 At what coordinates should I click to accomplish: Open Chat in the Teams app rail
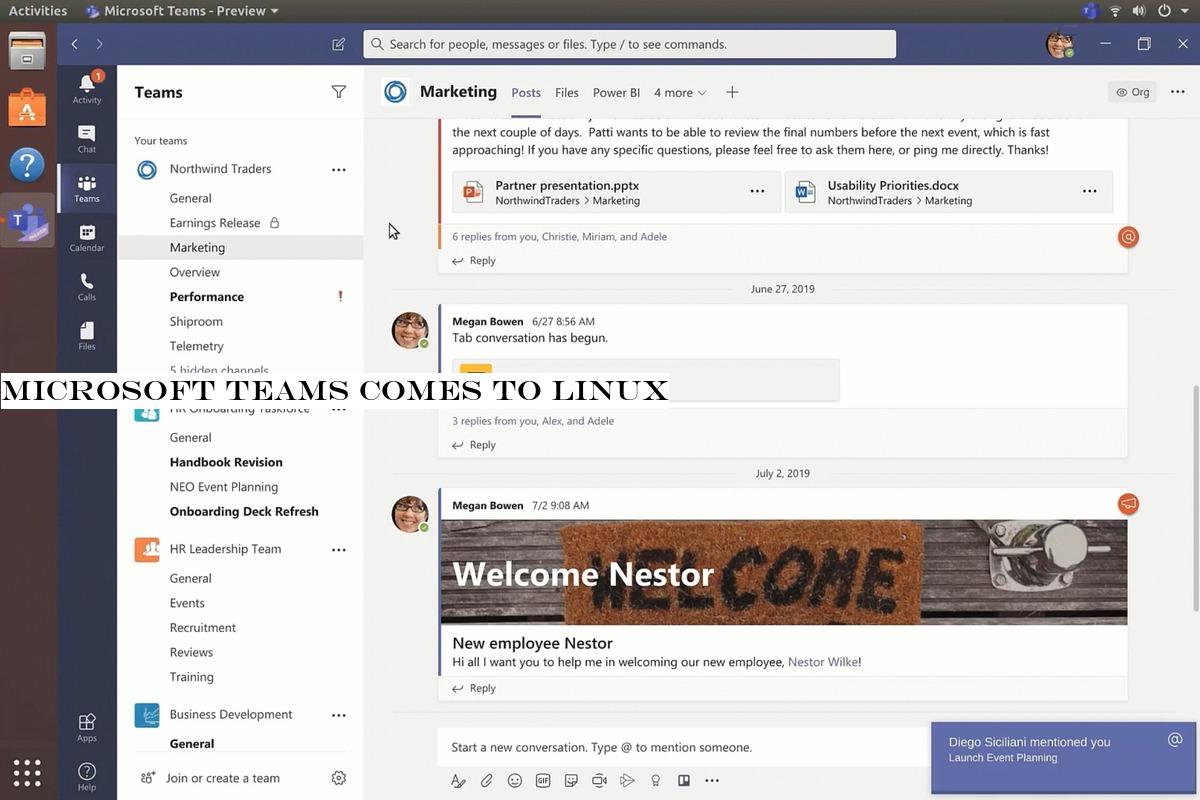point(87,139)
